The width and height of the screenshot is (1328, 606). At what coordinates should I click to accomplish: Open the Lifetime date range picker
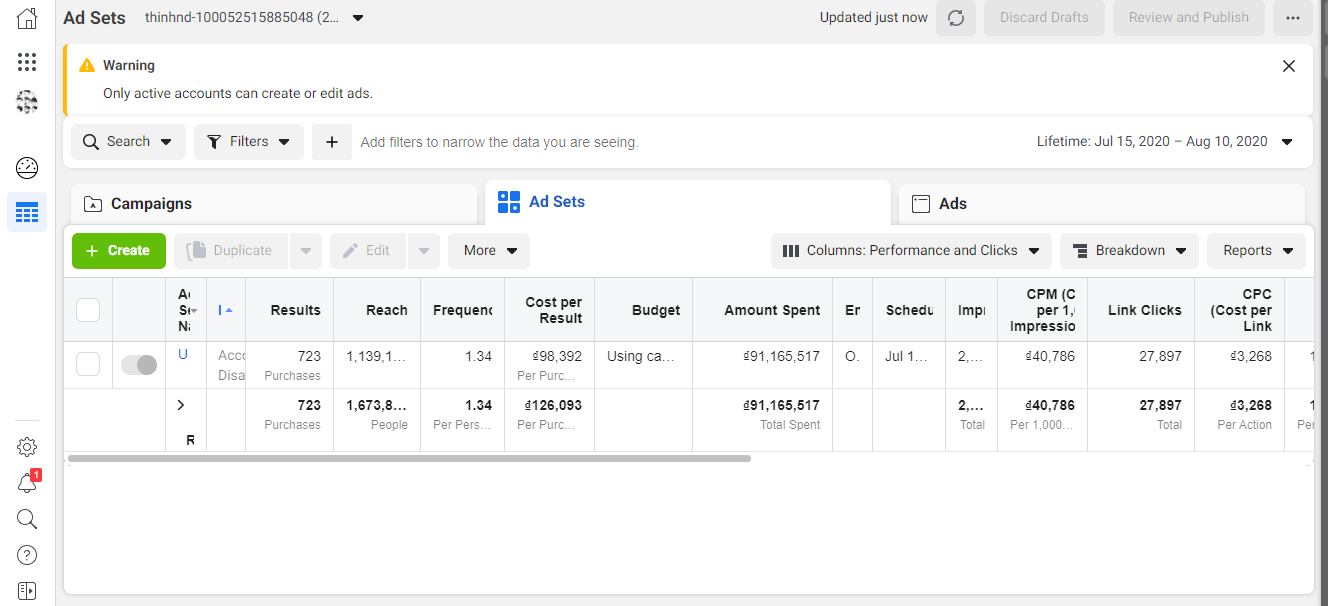1164,142
